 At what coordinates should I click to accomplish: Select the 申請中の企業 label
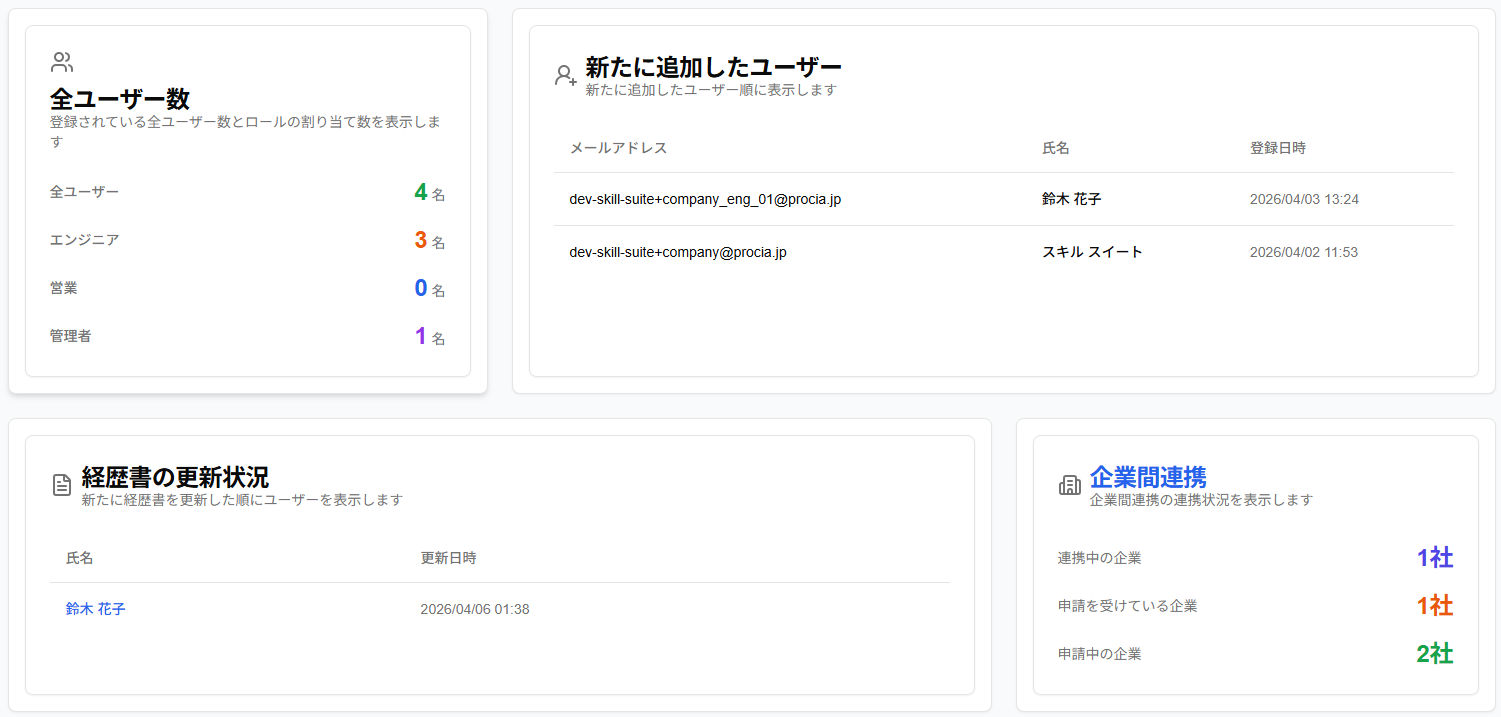point(1100,654)
